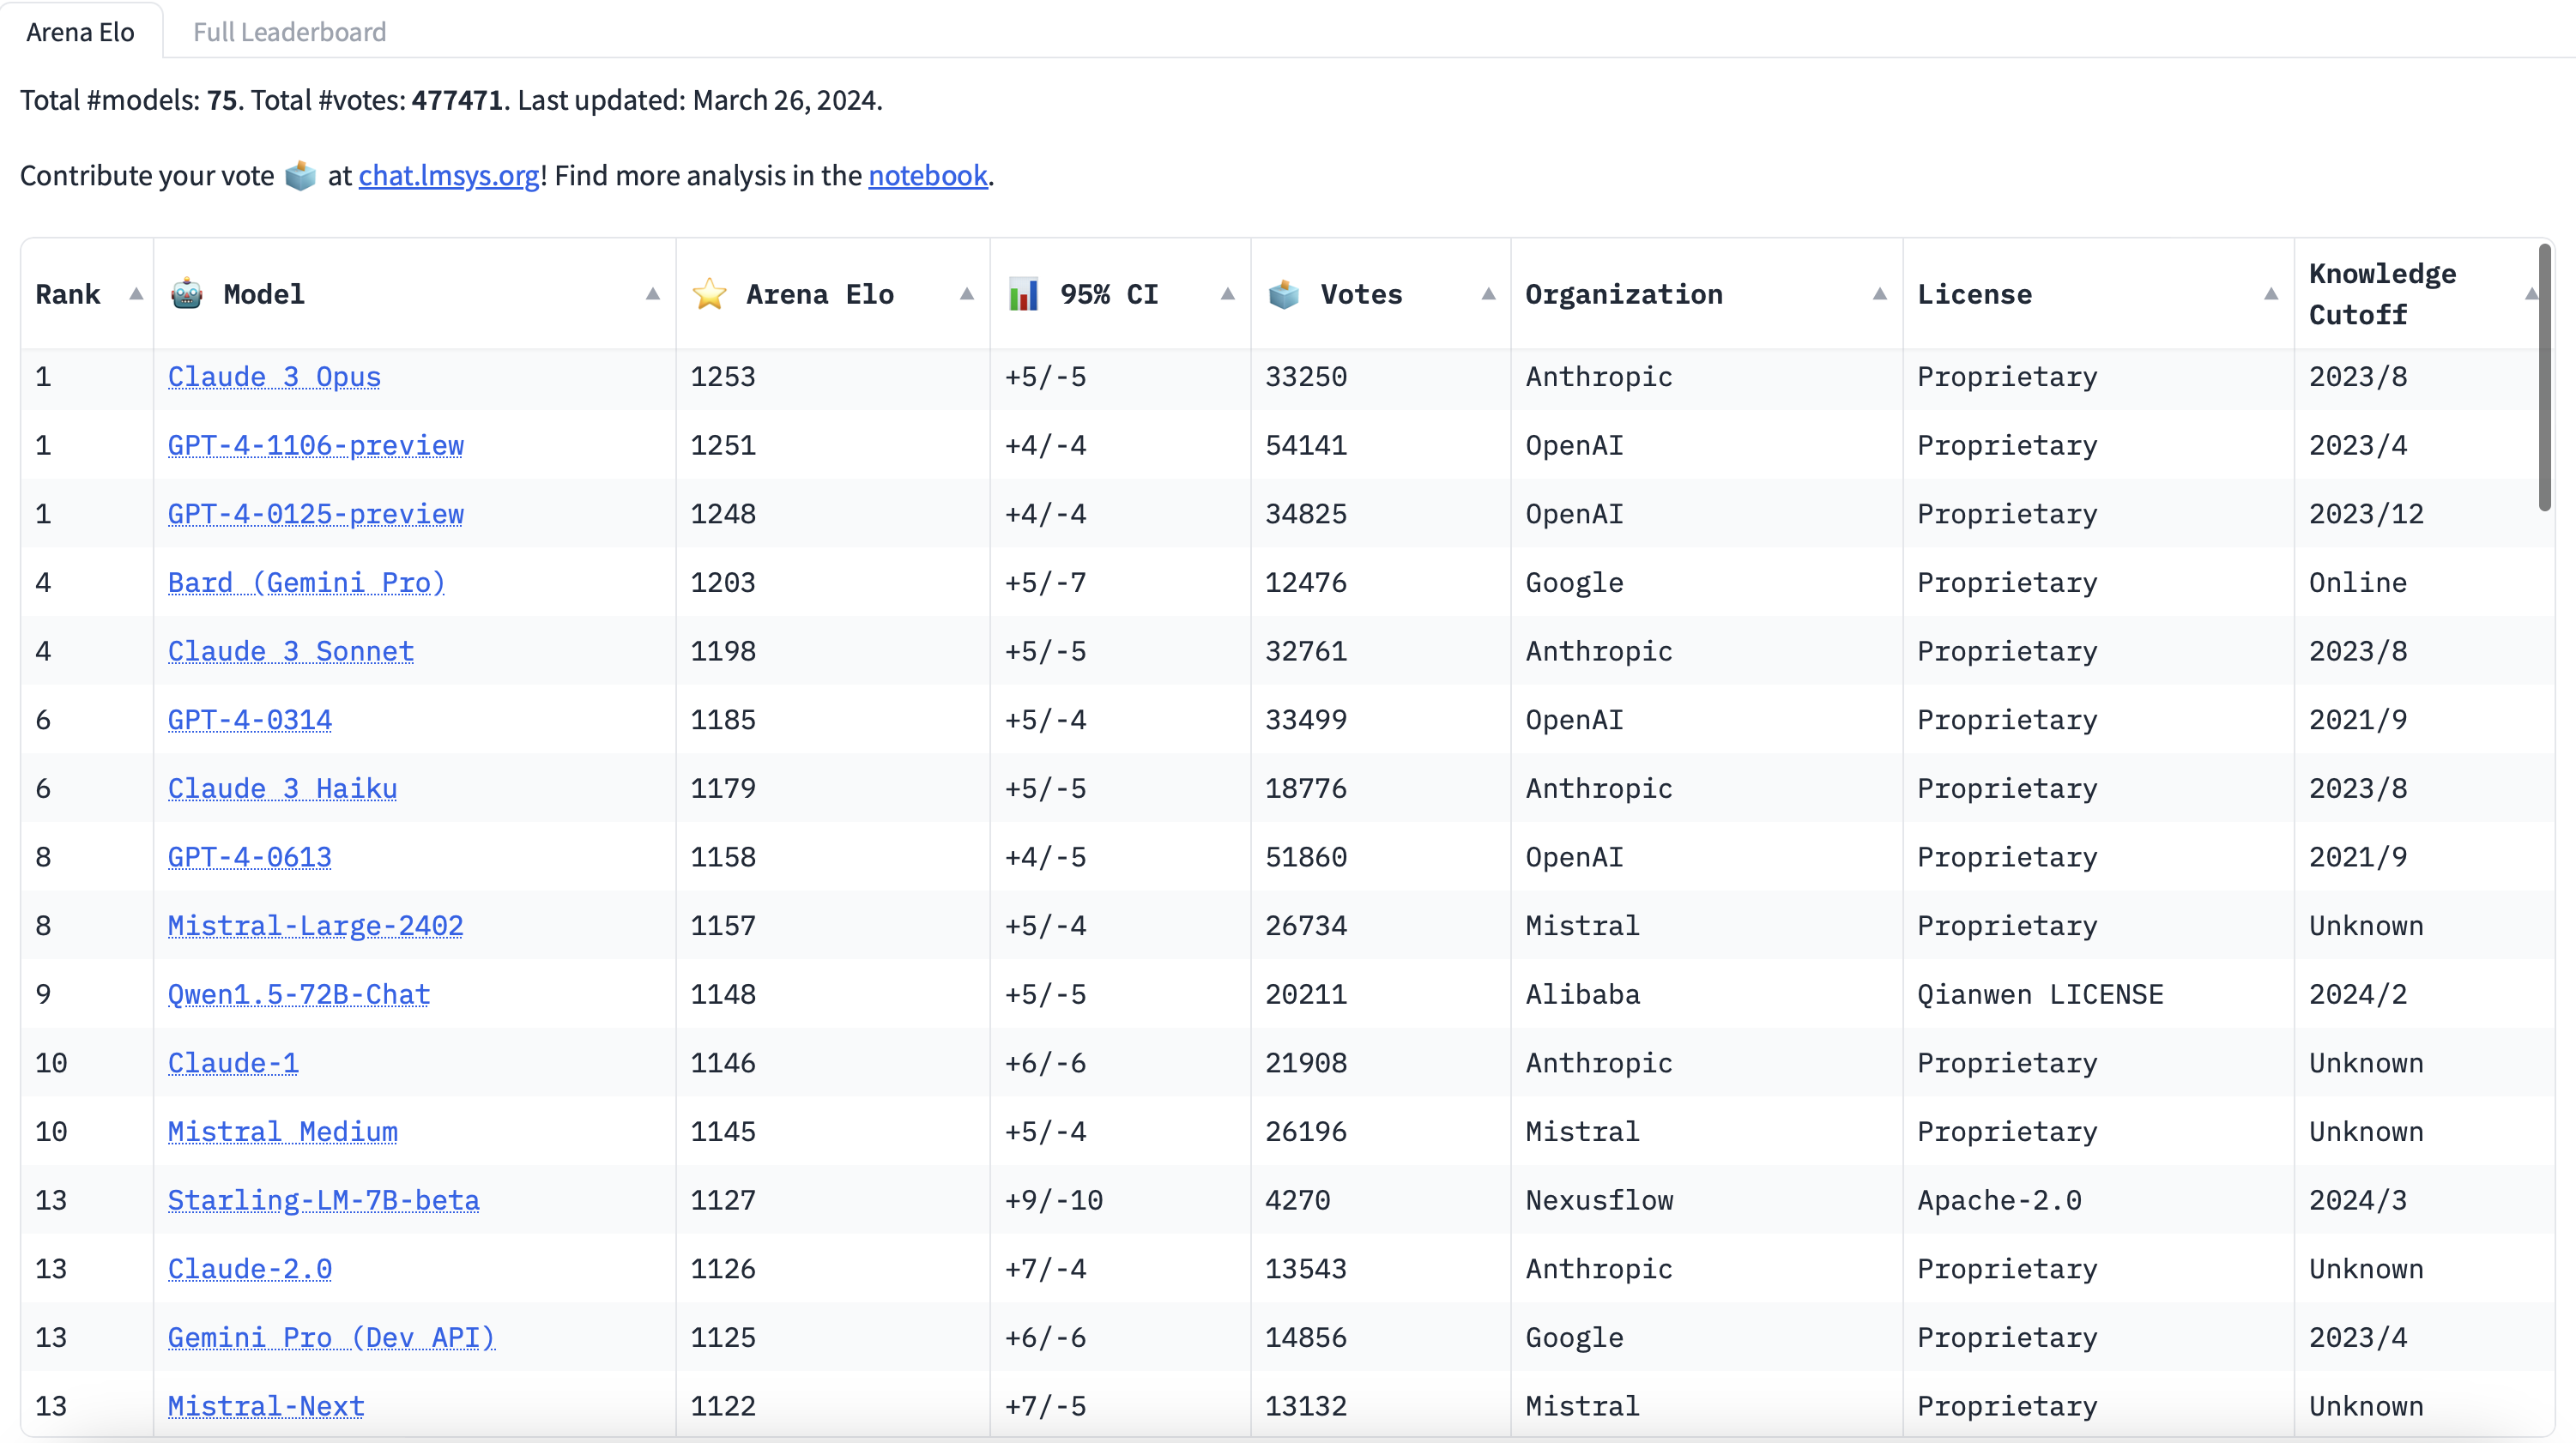The image size is (2576, 1443).
Task: Click the bar chart icon beside 95% CI
Action: tap(1023, 294)
